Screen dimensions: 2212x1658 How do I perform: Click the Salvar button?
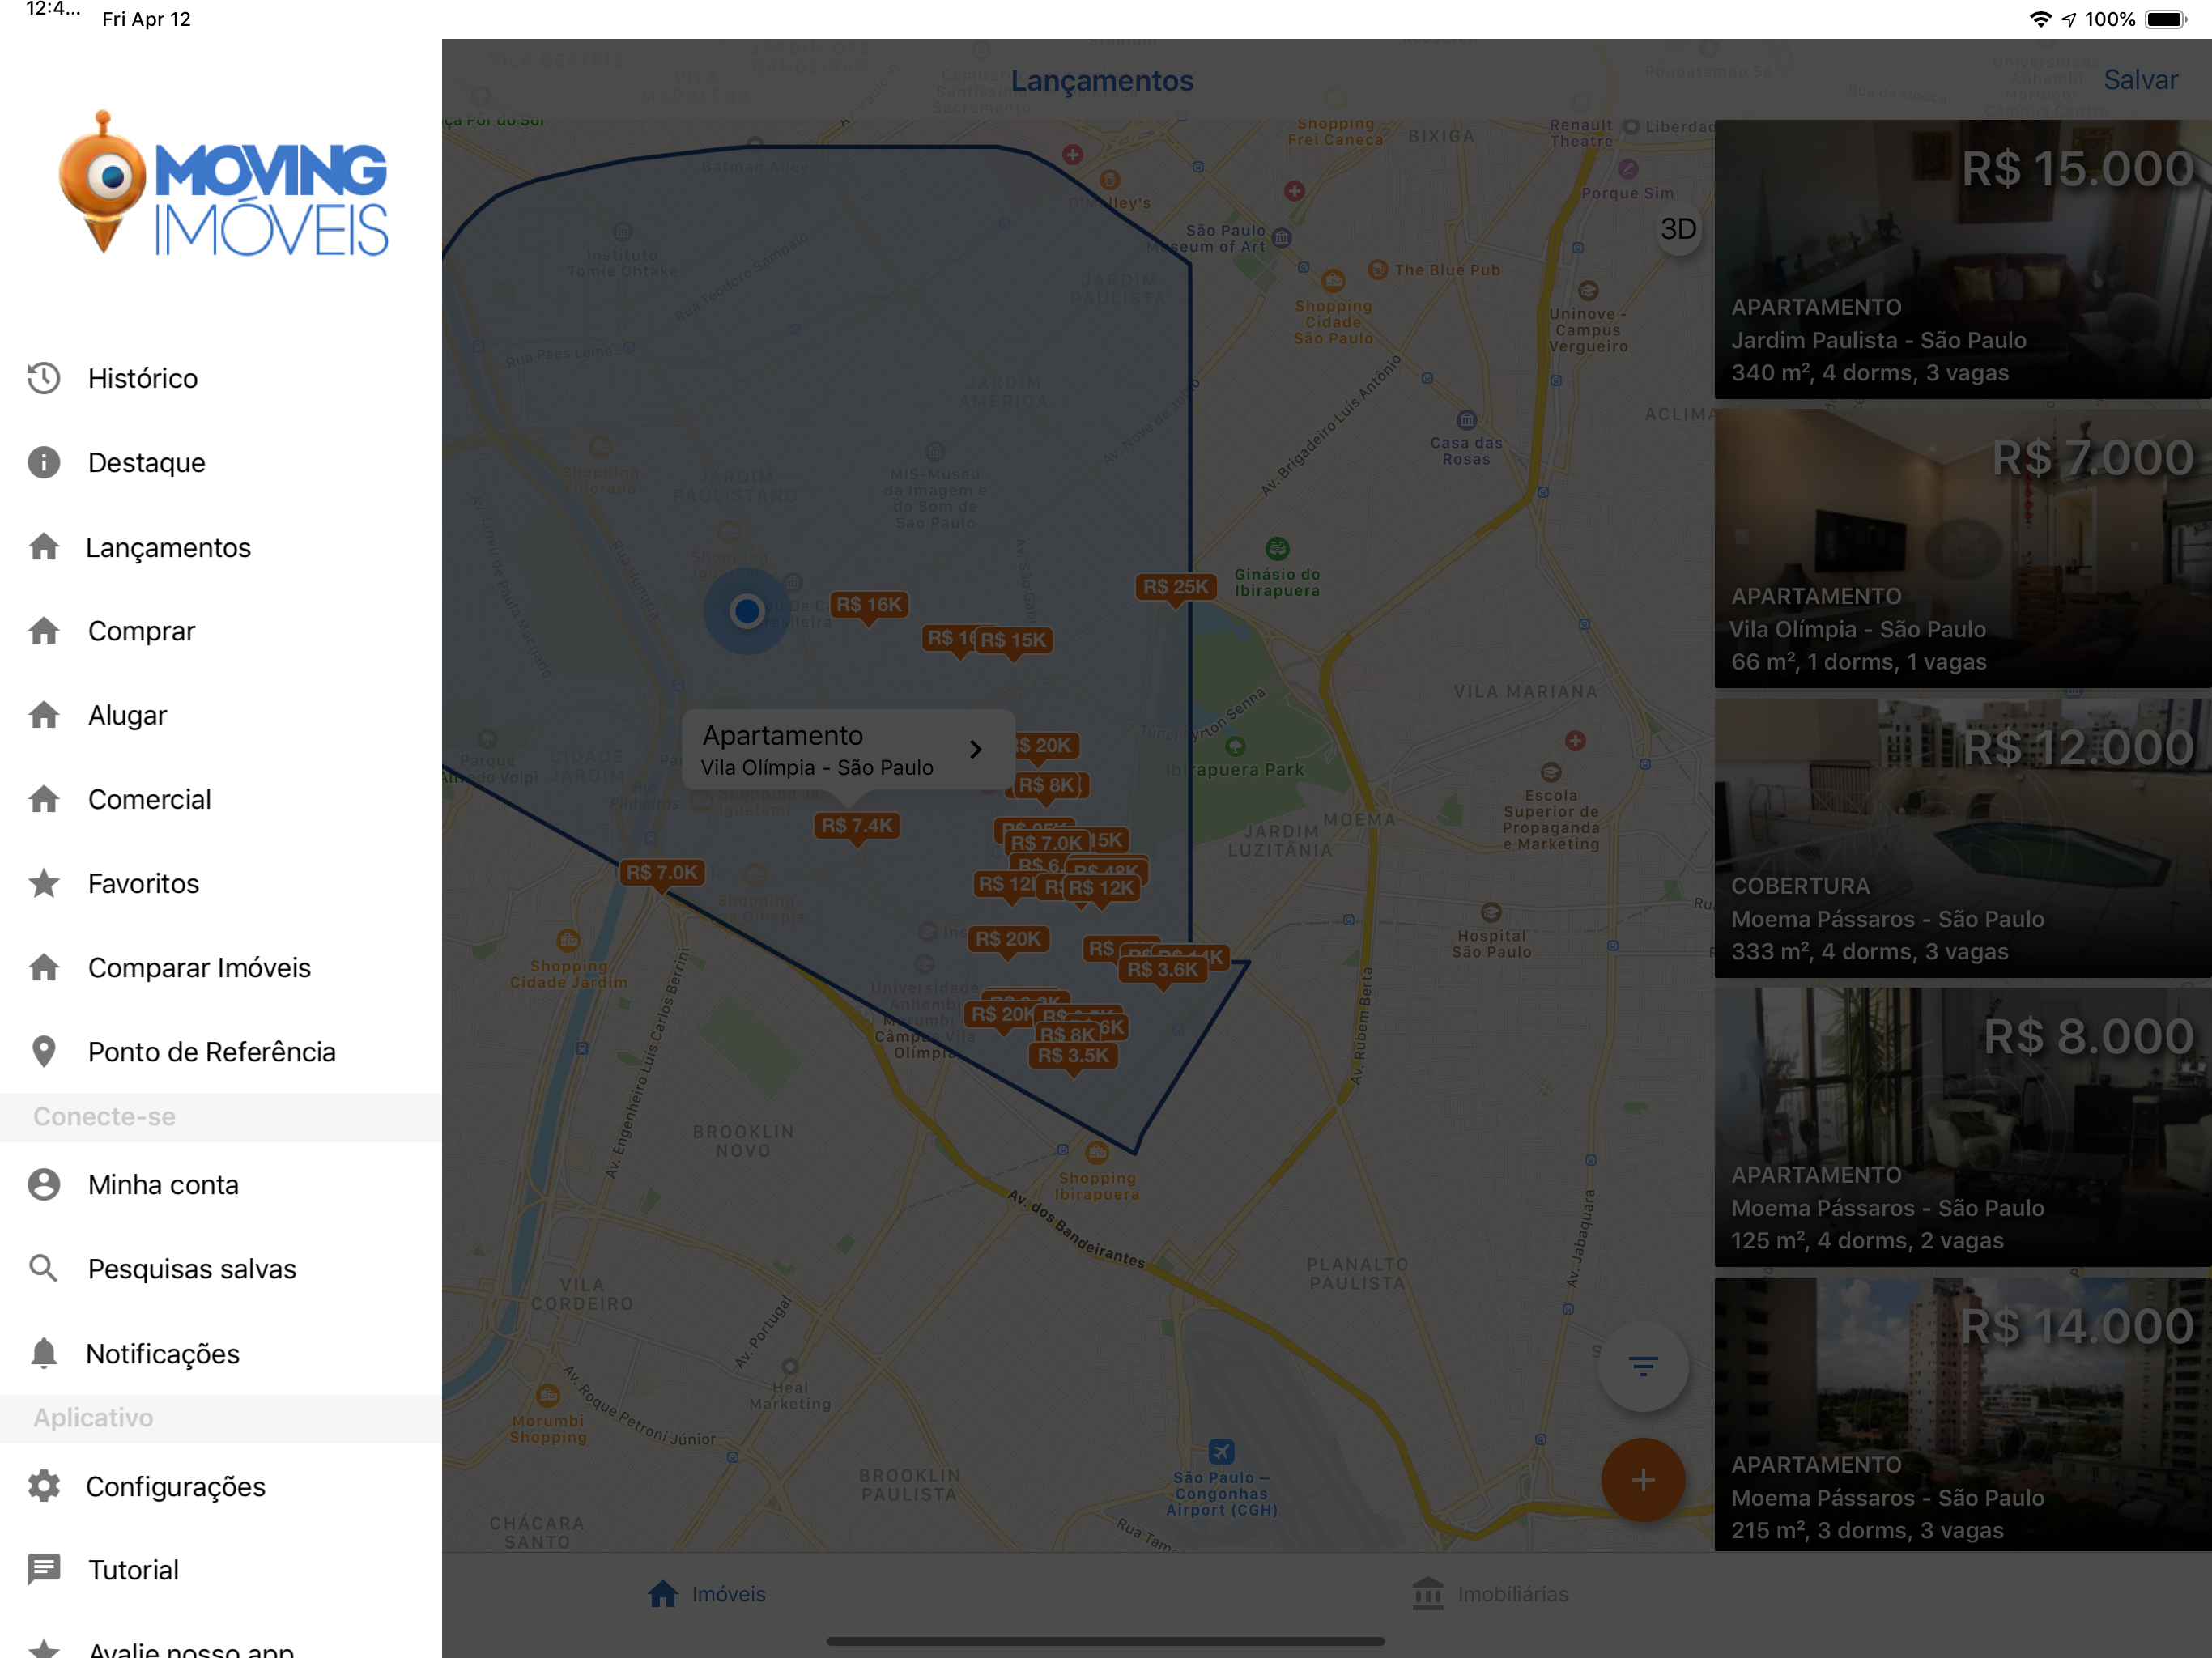pos(2140,80)
